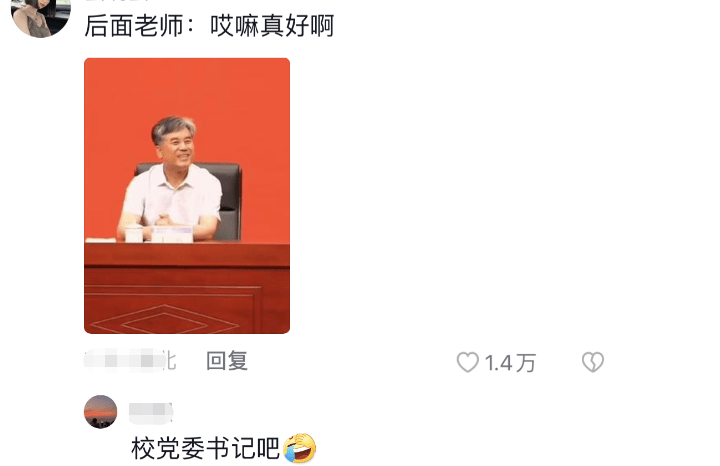Tap the white cup on the desk
Image resolution: width=720 pixels, height=466 pixels.
[134, 234]
